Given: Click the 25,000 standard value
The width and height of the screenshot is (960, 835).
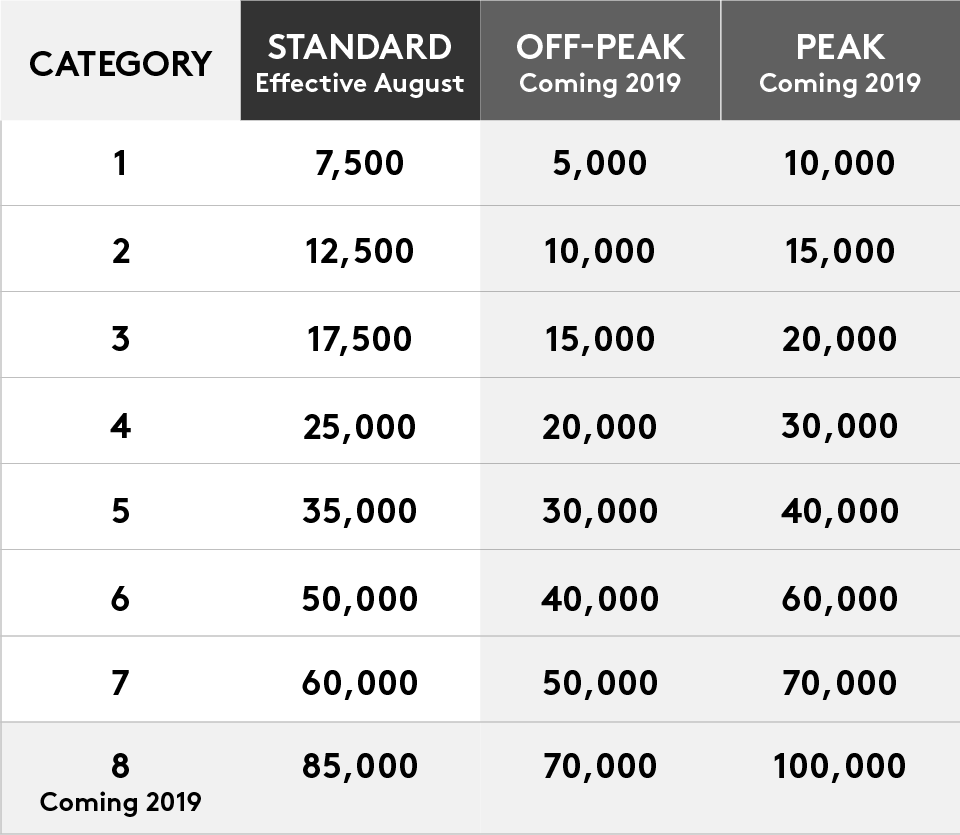Looking at the screenshot, I should point(359,426).
